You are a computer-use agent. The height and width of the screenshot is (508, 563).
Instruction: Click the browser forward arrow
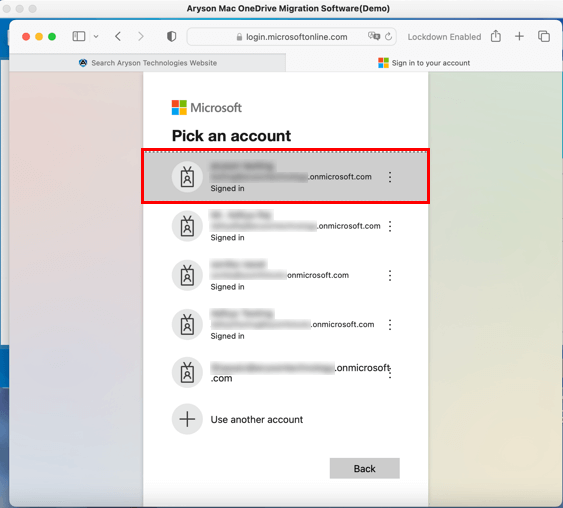tap(141, 36)
